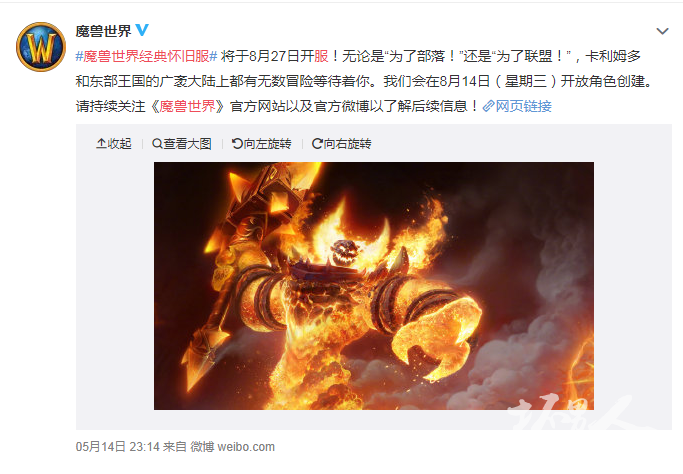Open the 魔兽世界 account name link
This screenshot has width=683, height=474.
(103, 31)
